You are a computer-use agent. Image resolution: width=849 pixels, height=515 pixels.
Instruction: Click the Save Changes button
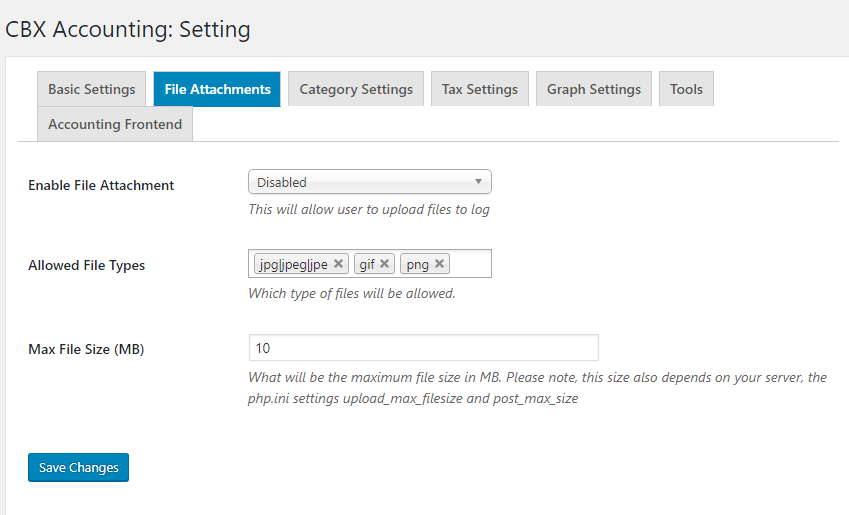79,467
